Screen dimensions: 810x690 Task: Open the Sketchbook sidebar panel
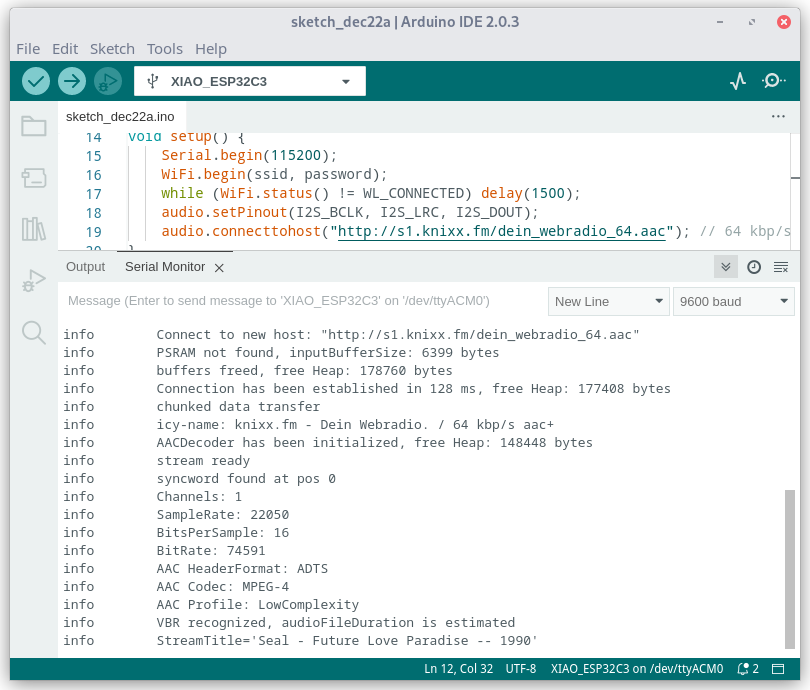click(33, 127)
